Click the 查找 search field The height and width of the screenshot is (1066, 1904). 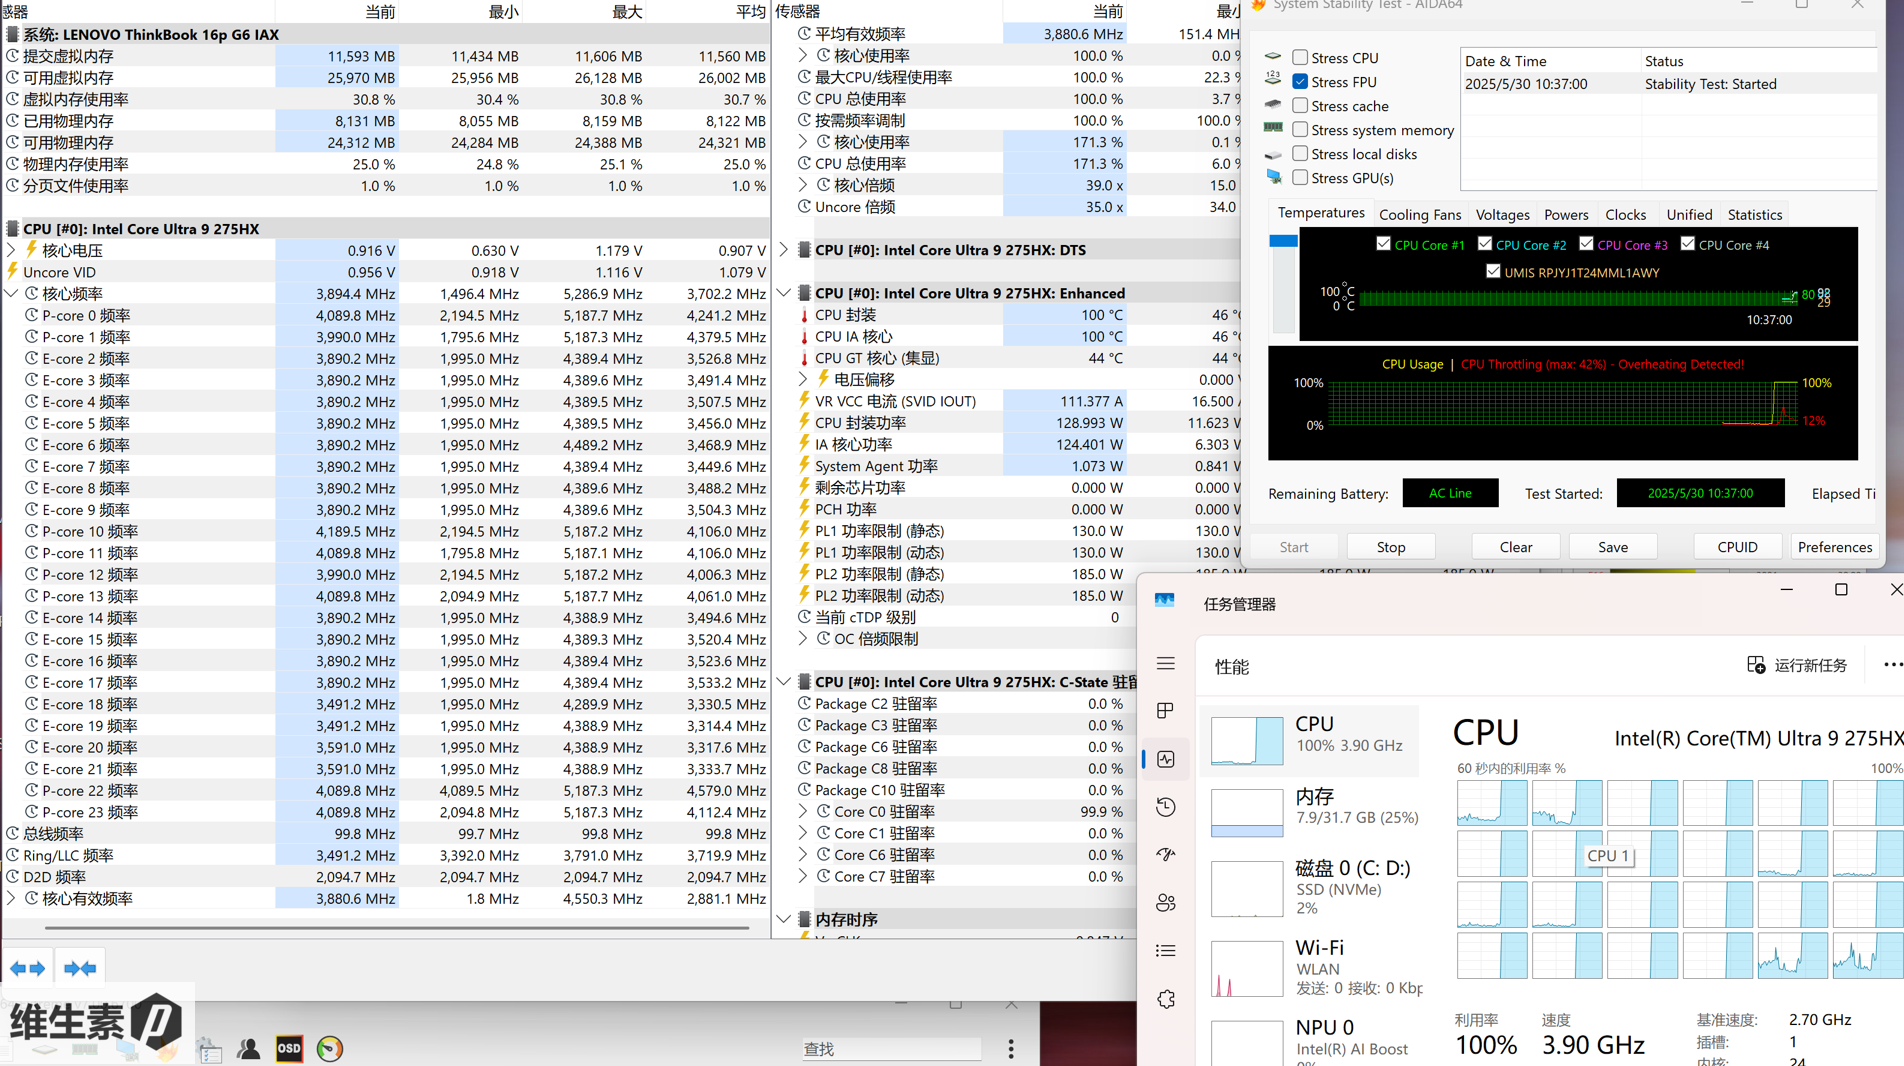coord(890,1048)
